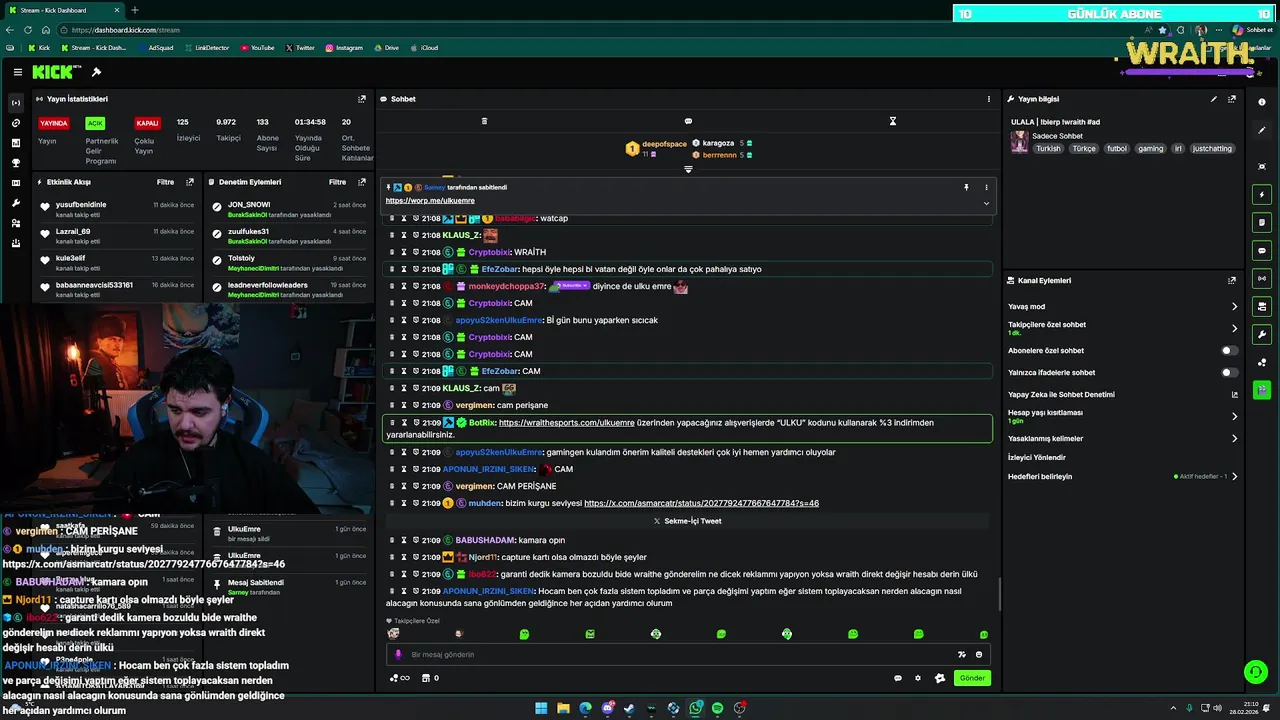The image size is (1280, 720).
Task: Open the emoji picker in the message box
Action: click(x=979, y=654)
